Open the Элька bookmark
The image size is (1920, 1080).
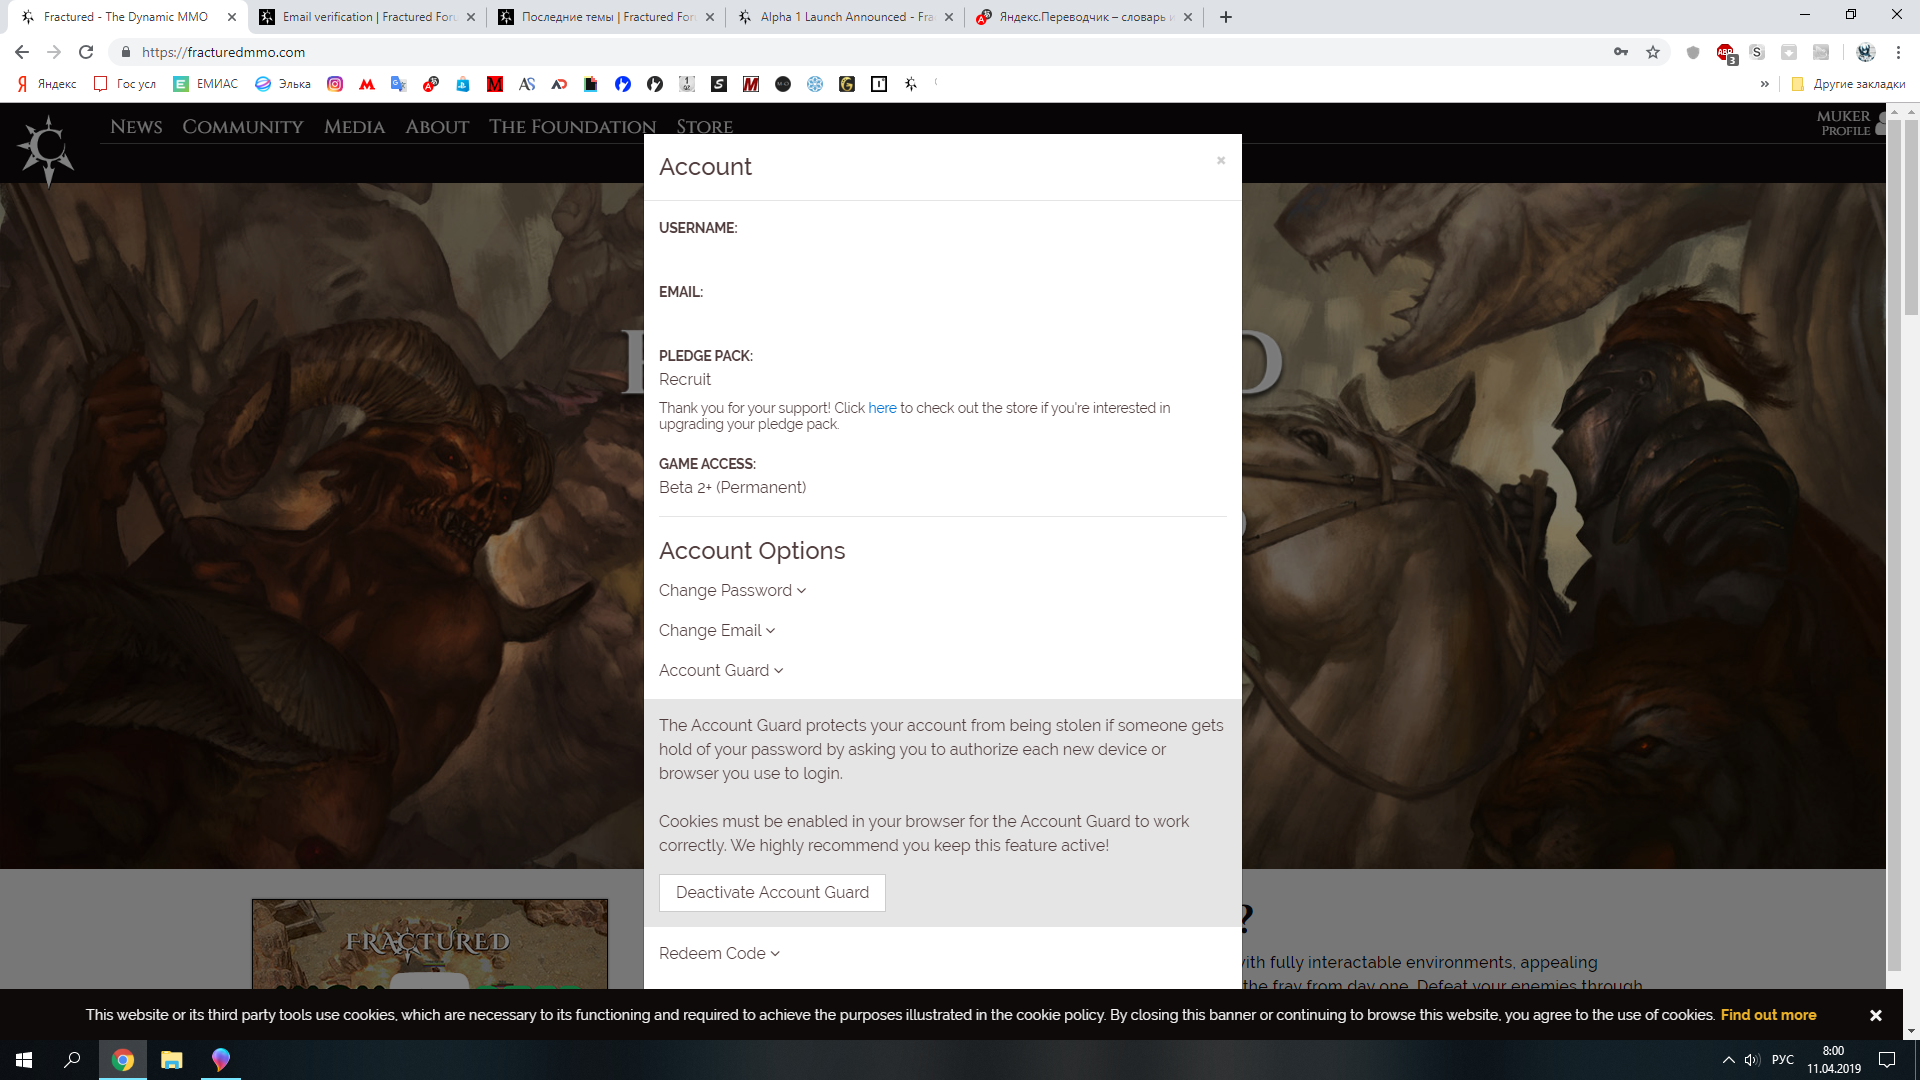coord(283,84)
